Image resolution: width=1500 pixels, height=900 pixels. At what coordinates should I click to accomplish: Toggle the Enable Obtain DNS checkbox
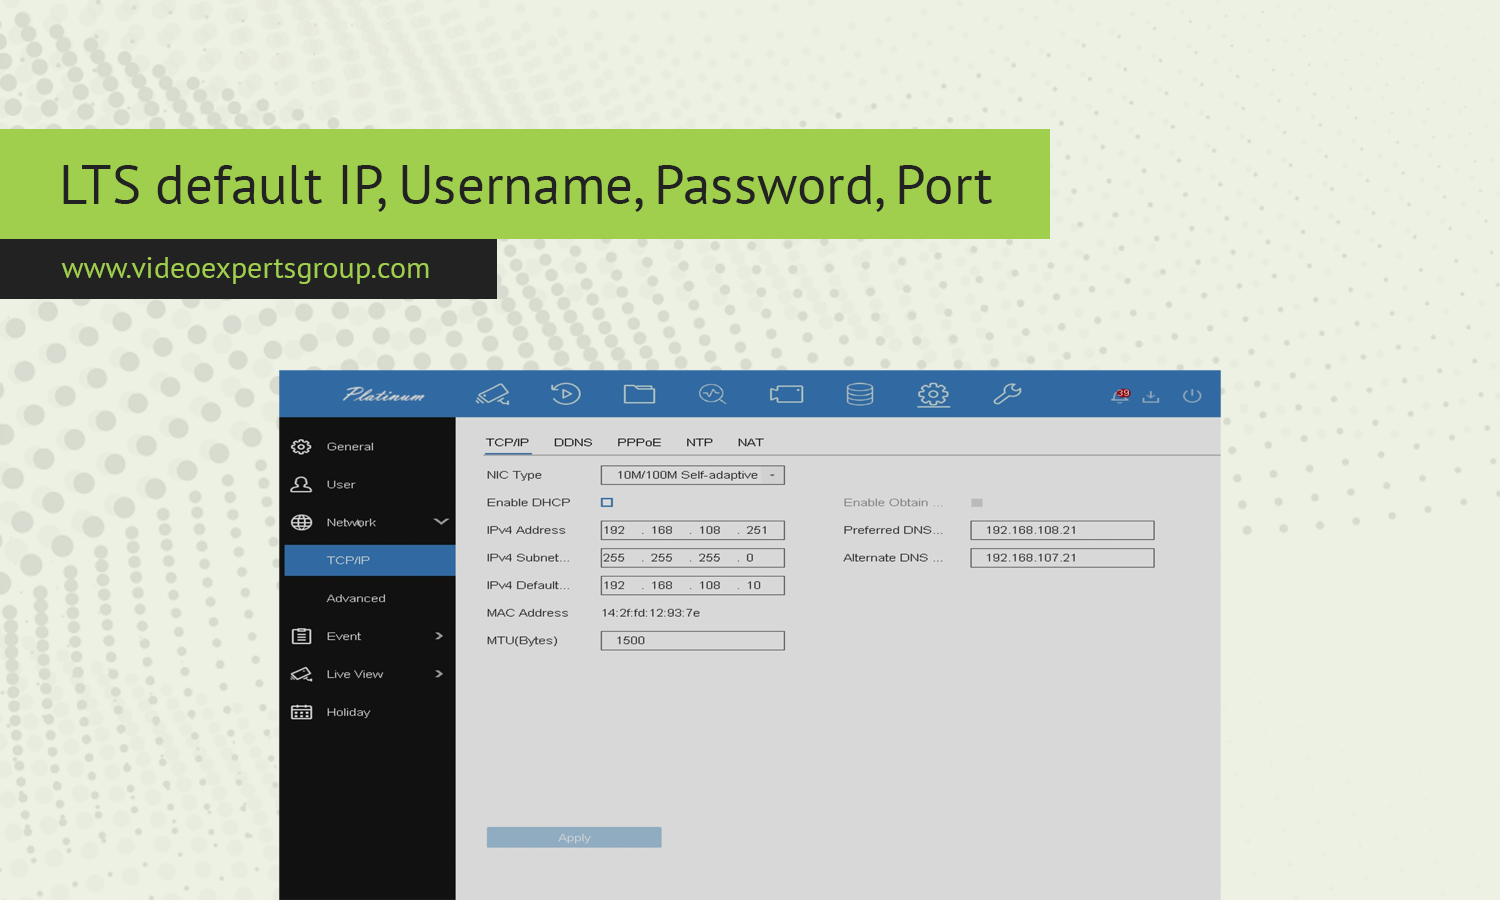977,502
